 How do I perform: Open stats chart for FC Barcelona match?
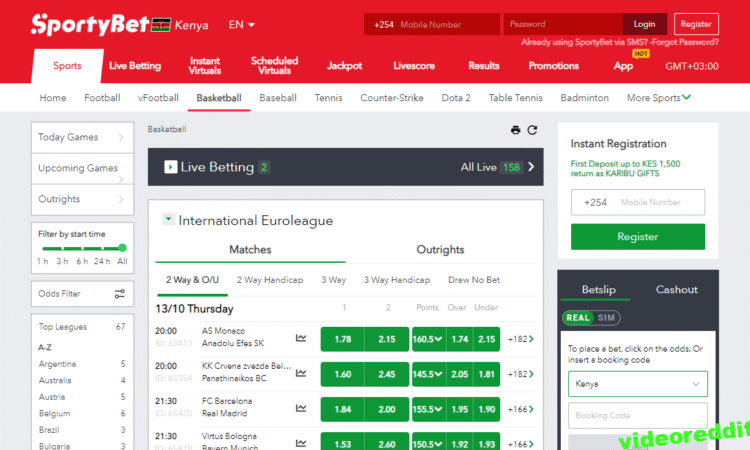click(x=301, y=408)
